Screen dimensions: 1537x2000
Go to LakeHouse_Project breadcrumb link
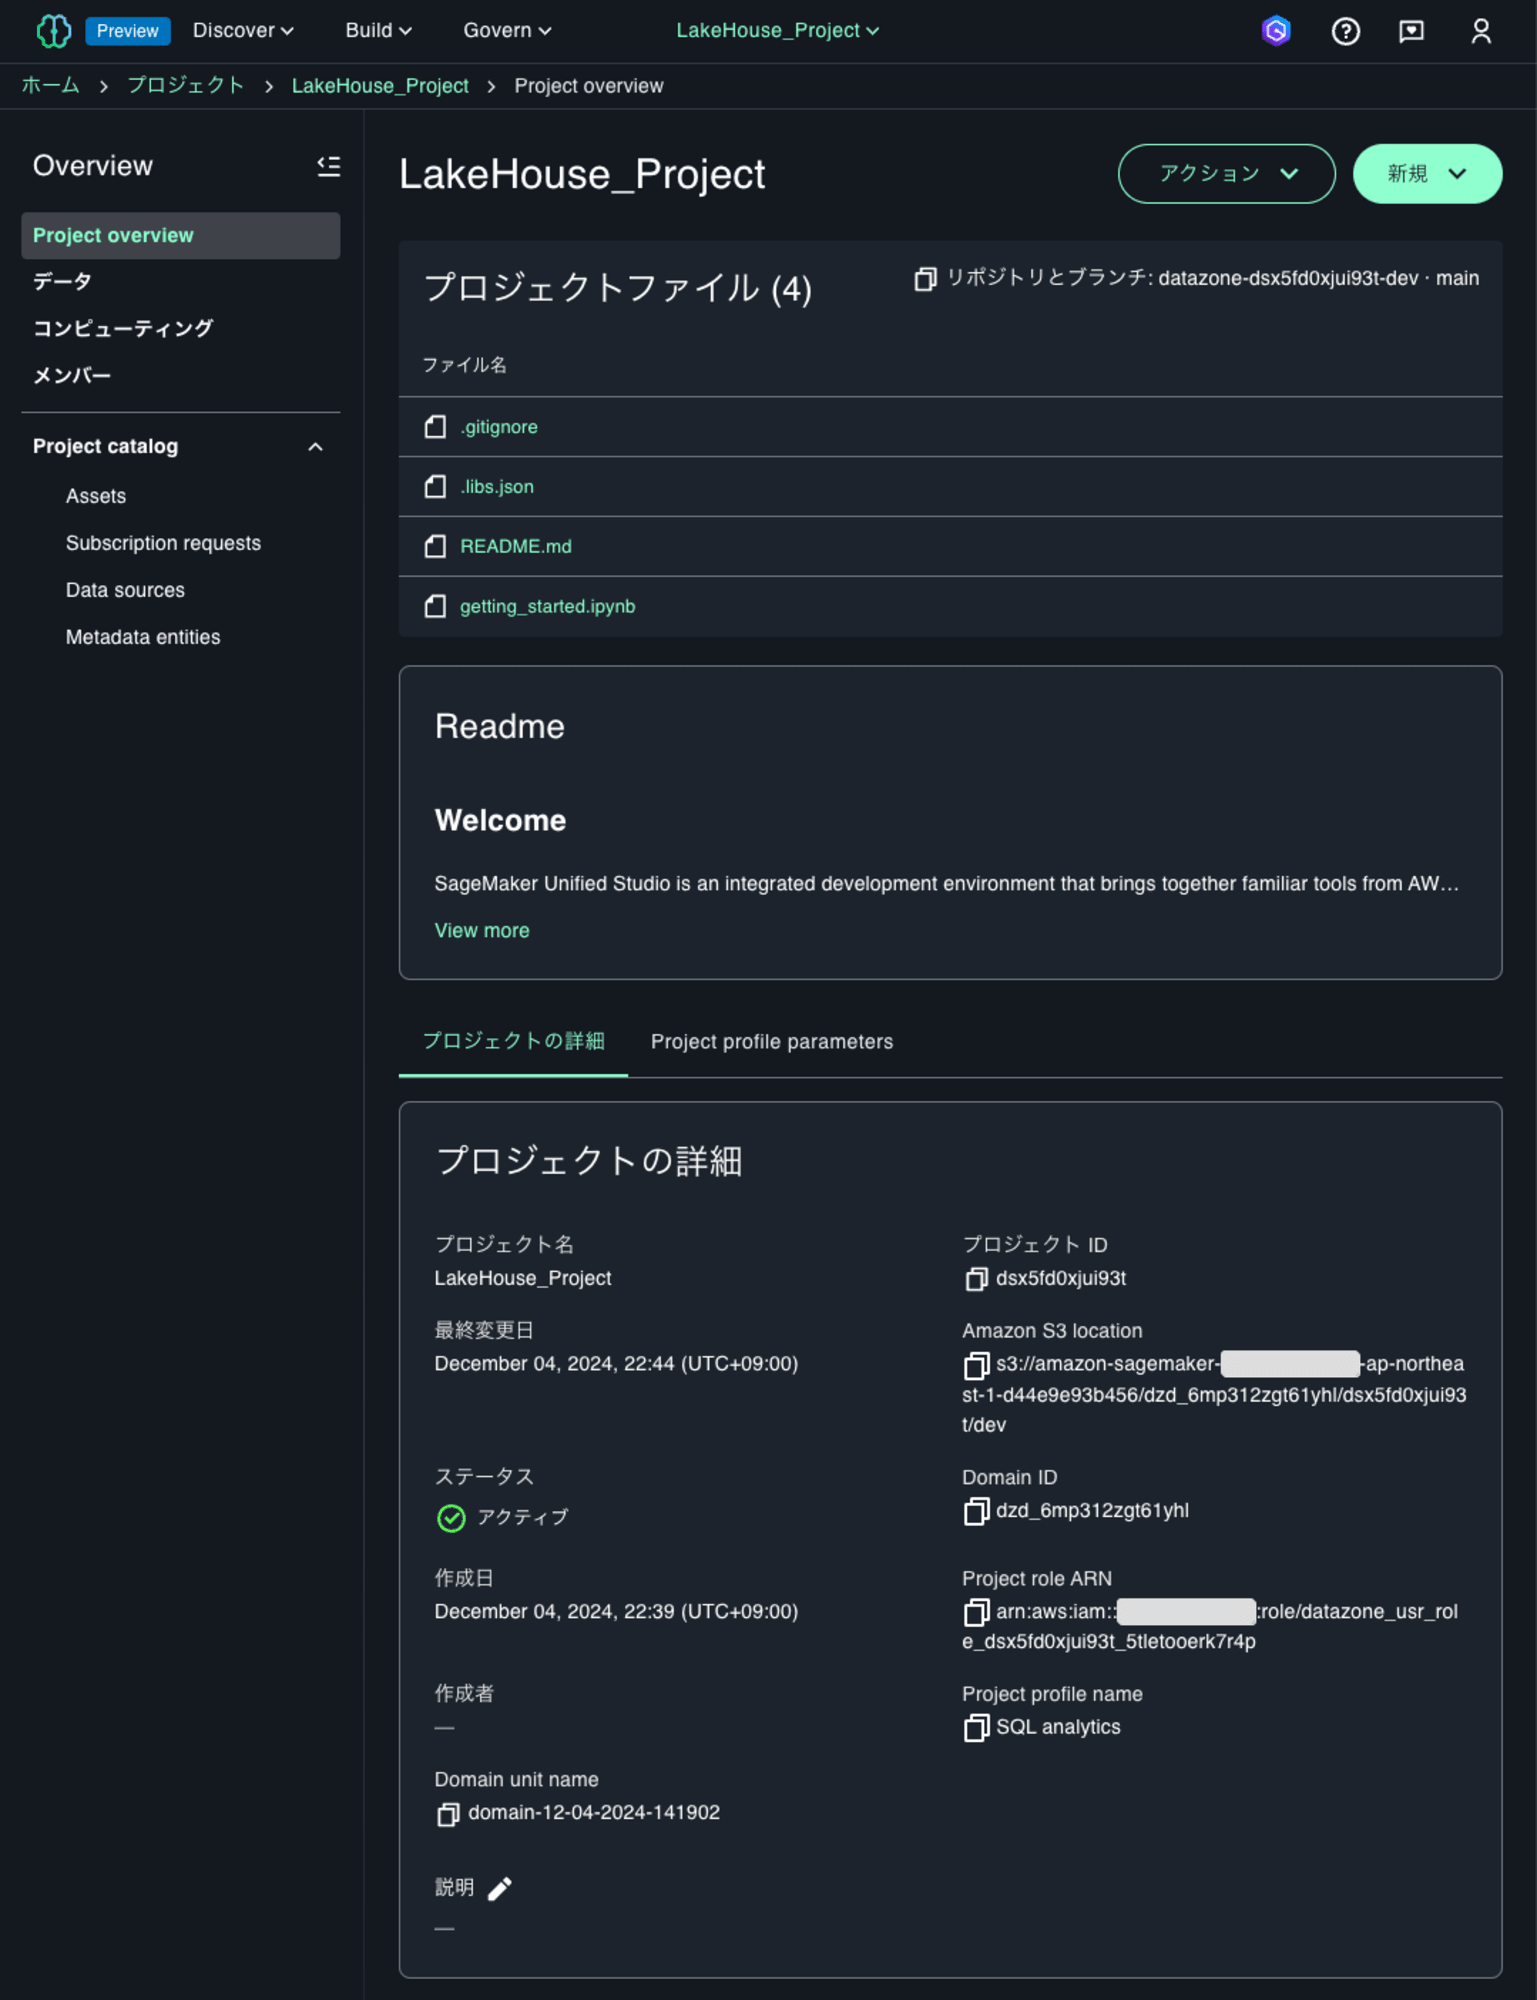click(380, 86)
